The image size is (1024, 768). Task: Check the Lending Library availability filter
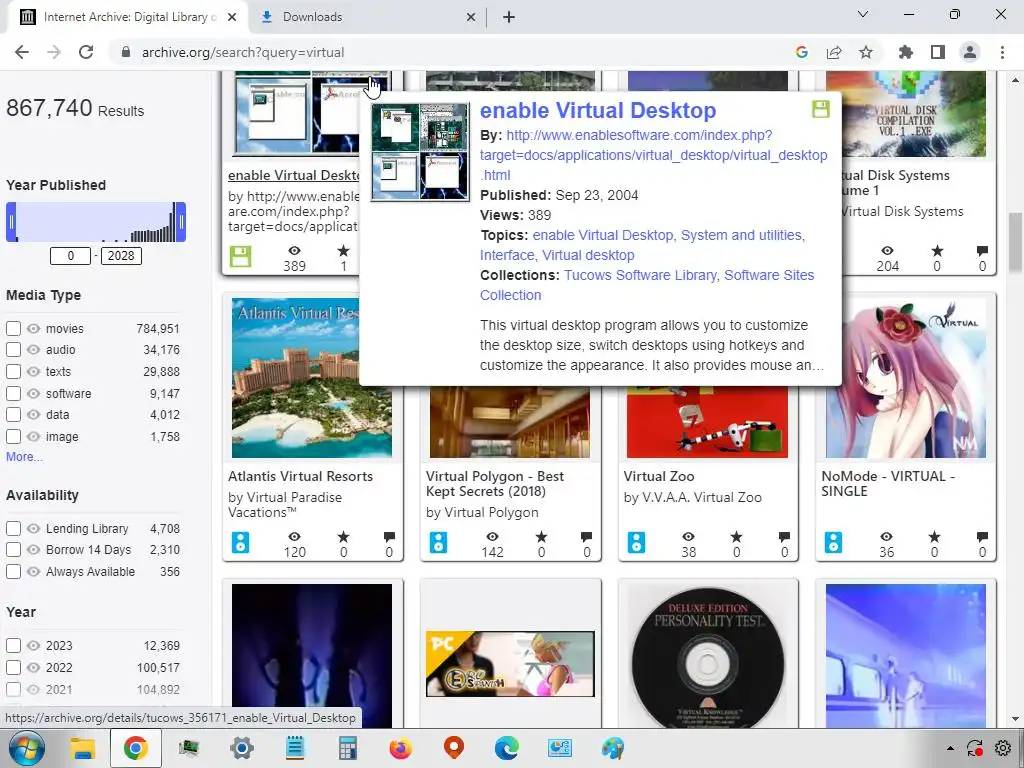13,528
